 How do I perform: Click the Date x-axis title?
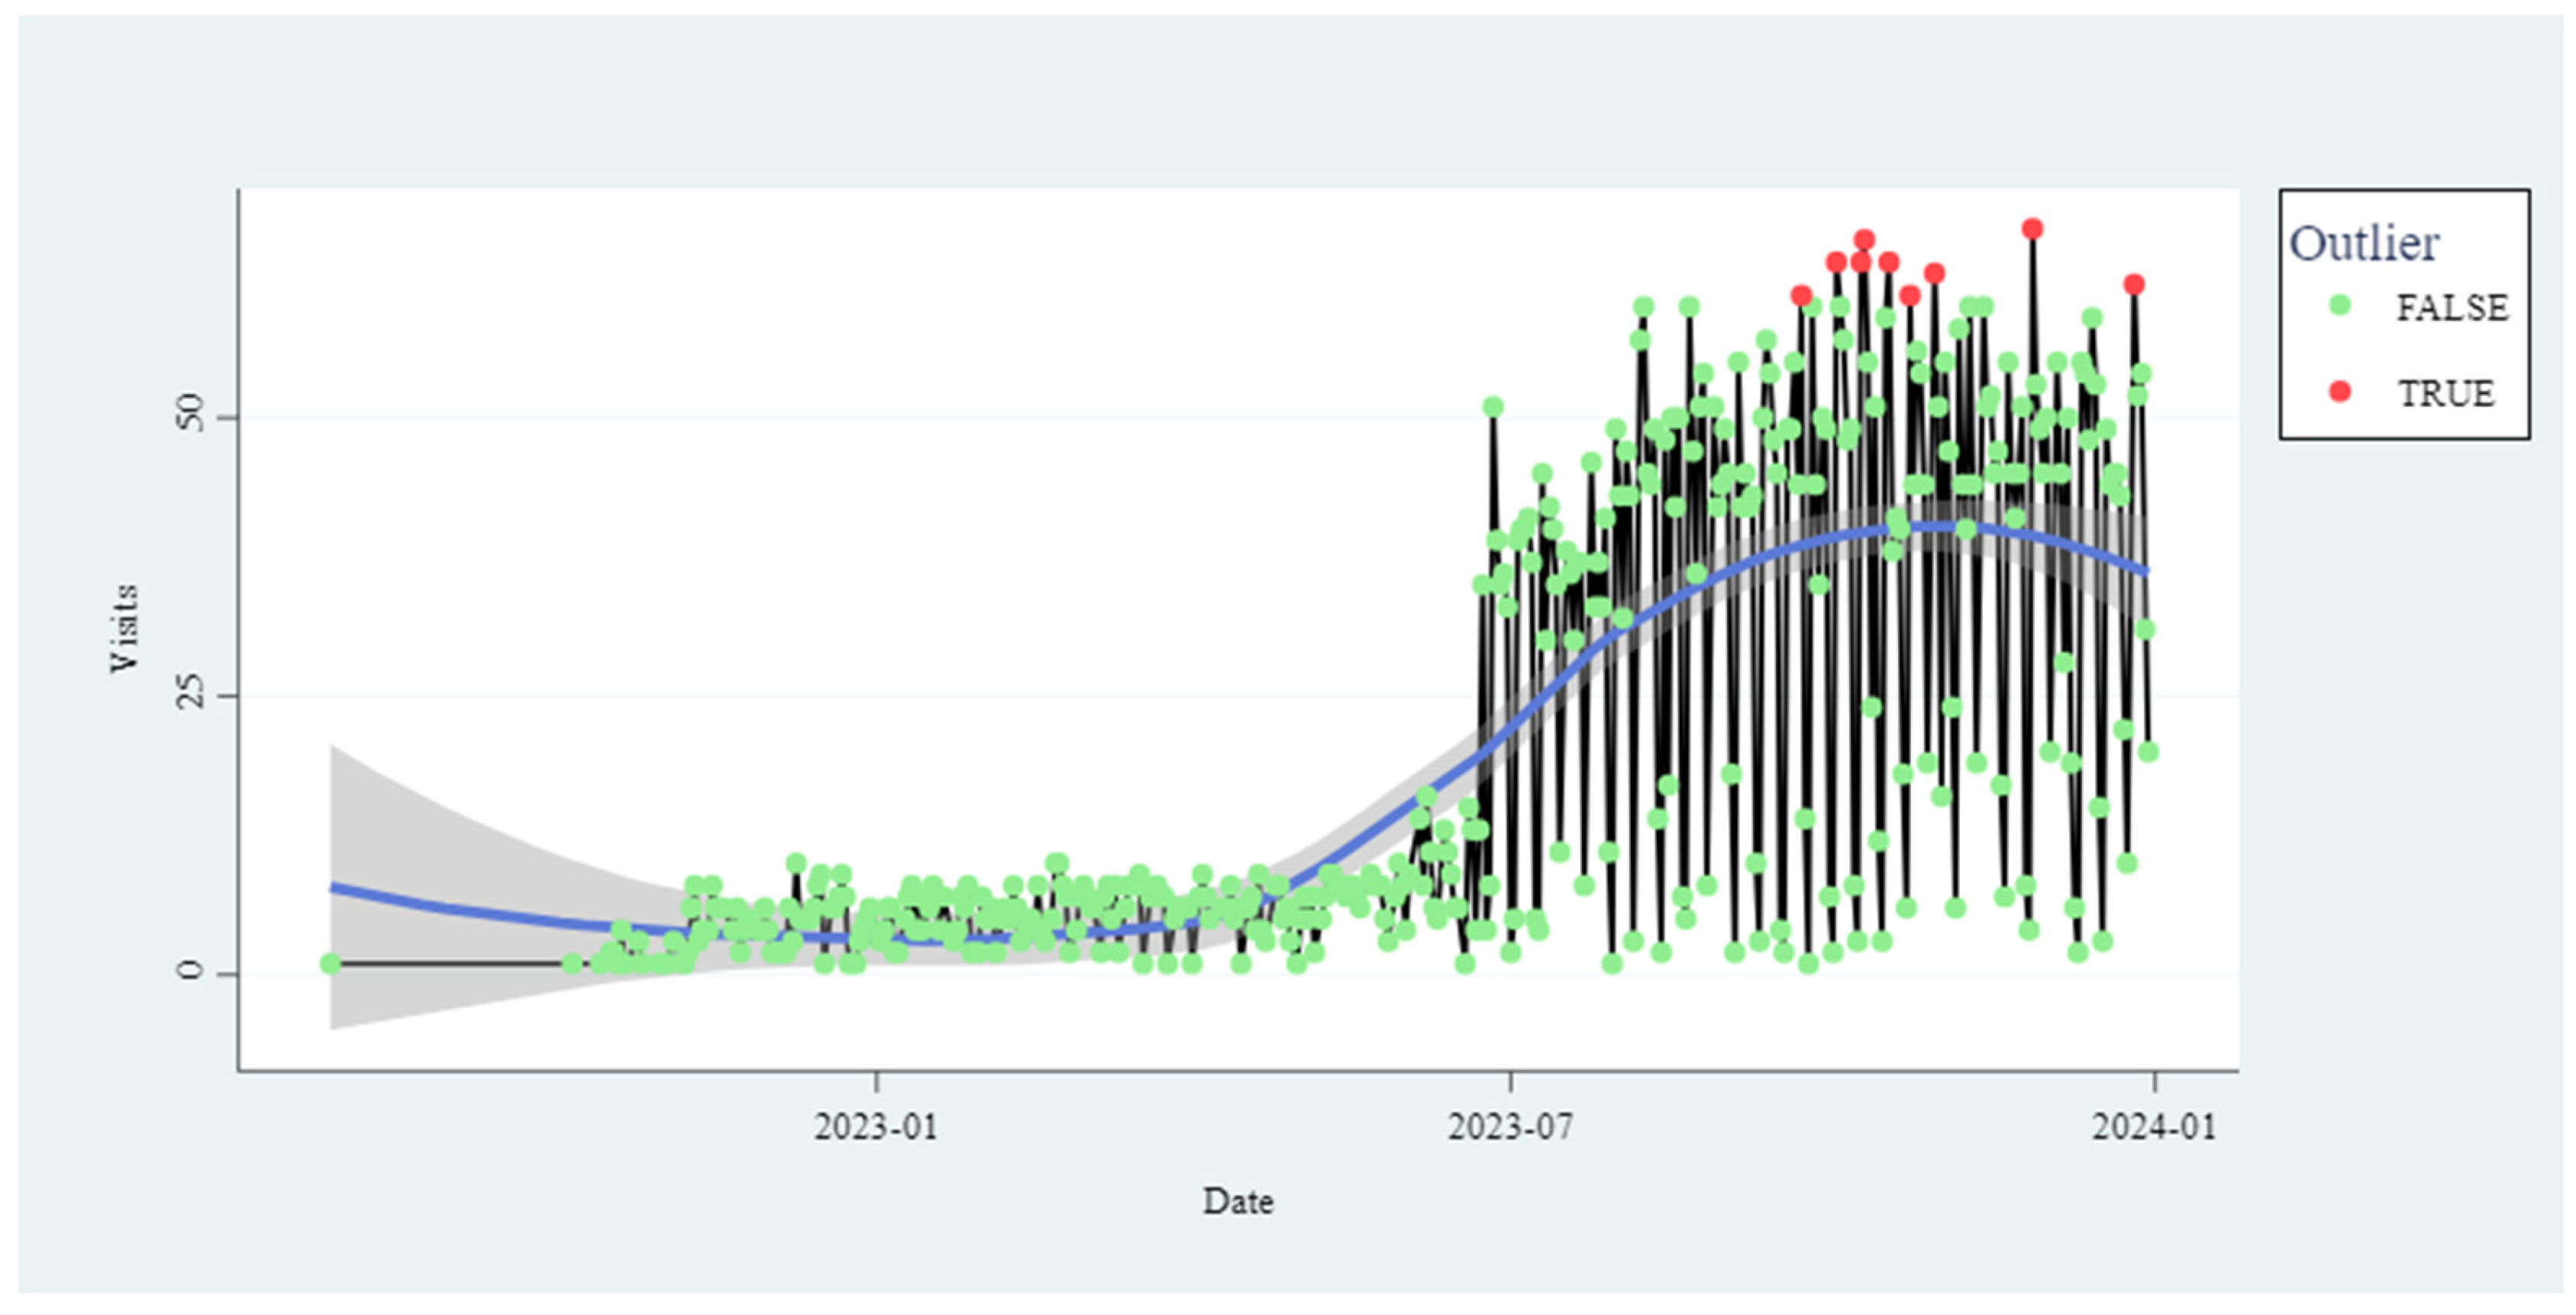click(x=1238, y=1201)
